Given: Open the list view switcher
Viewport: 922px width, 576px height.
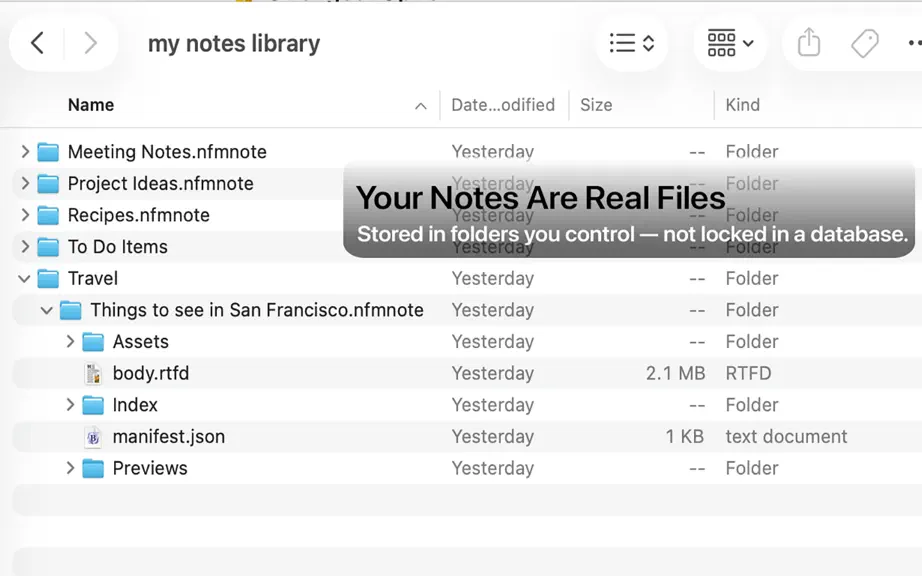Looking at the screenshot, I should pos(632,43).
